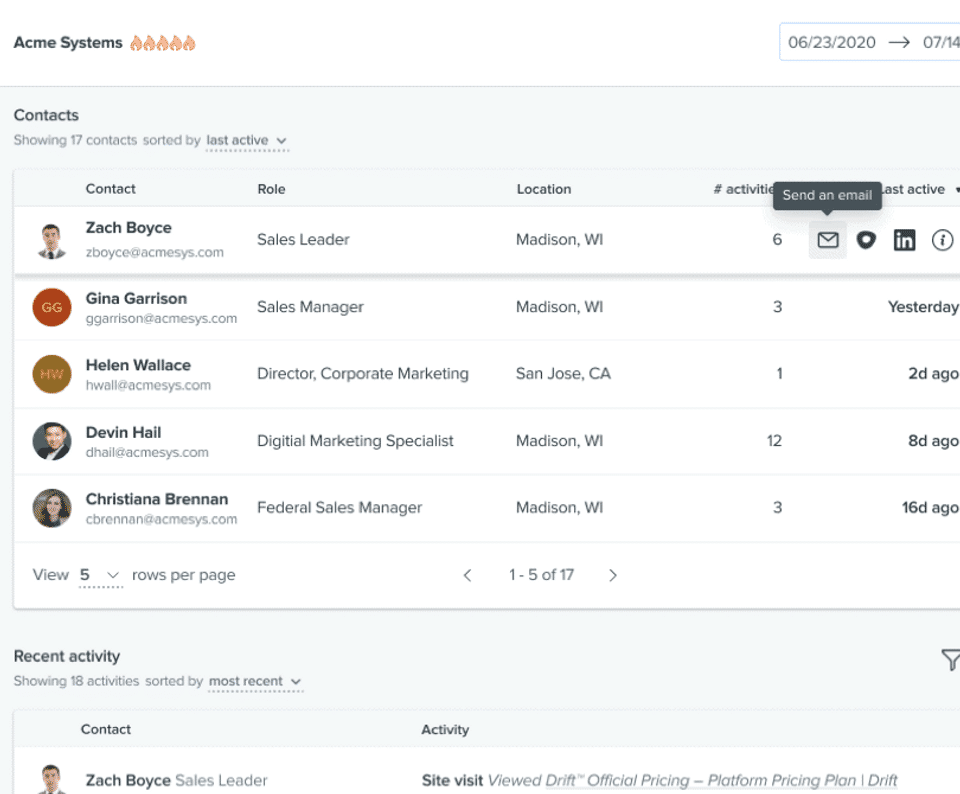Click the 06/23/2020 start date field
Image resolution: width=960 pixels, height=794 pixels.
[x=831, y=42]
